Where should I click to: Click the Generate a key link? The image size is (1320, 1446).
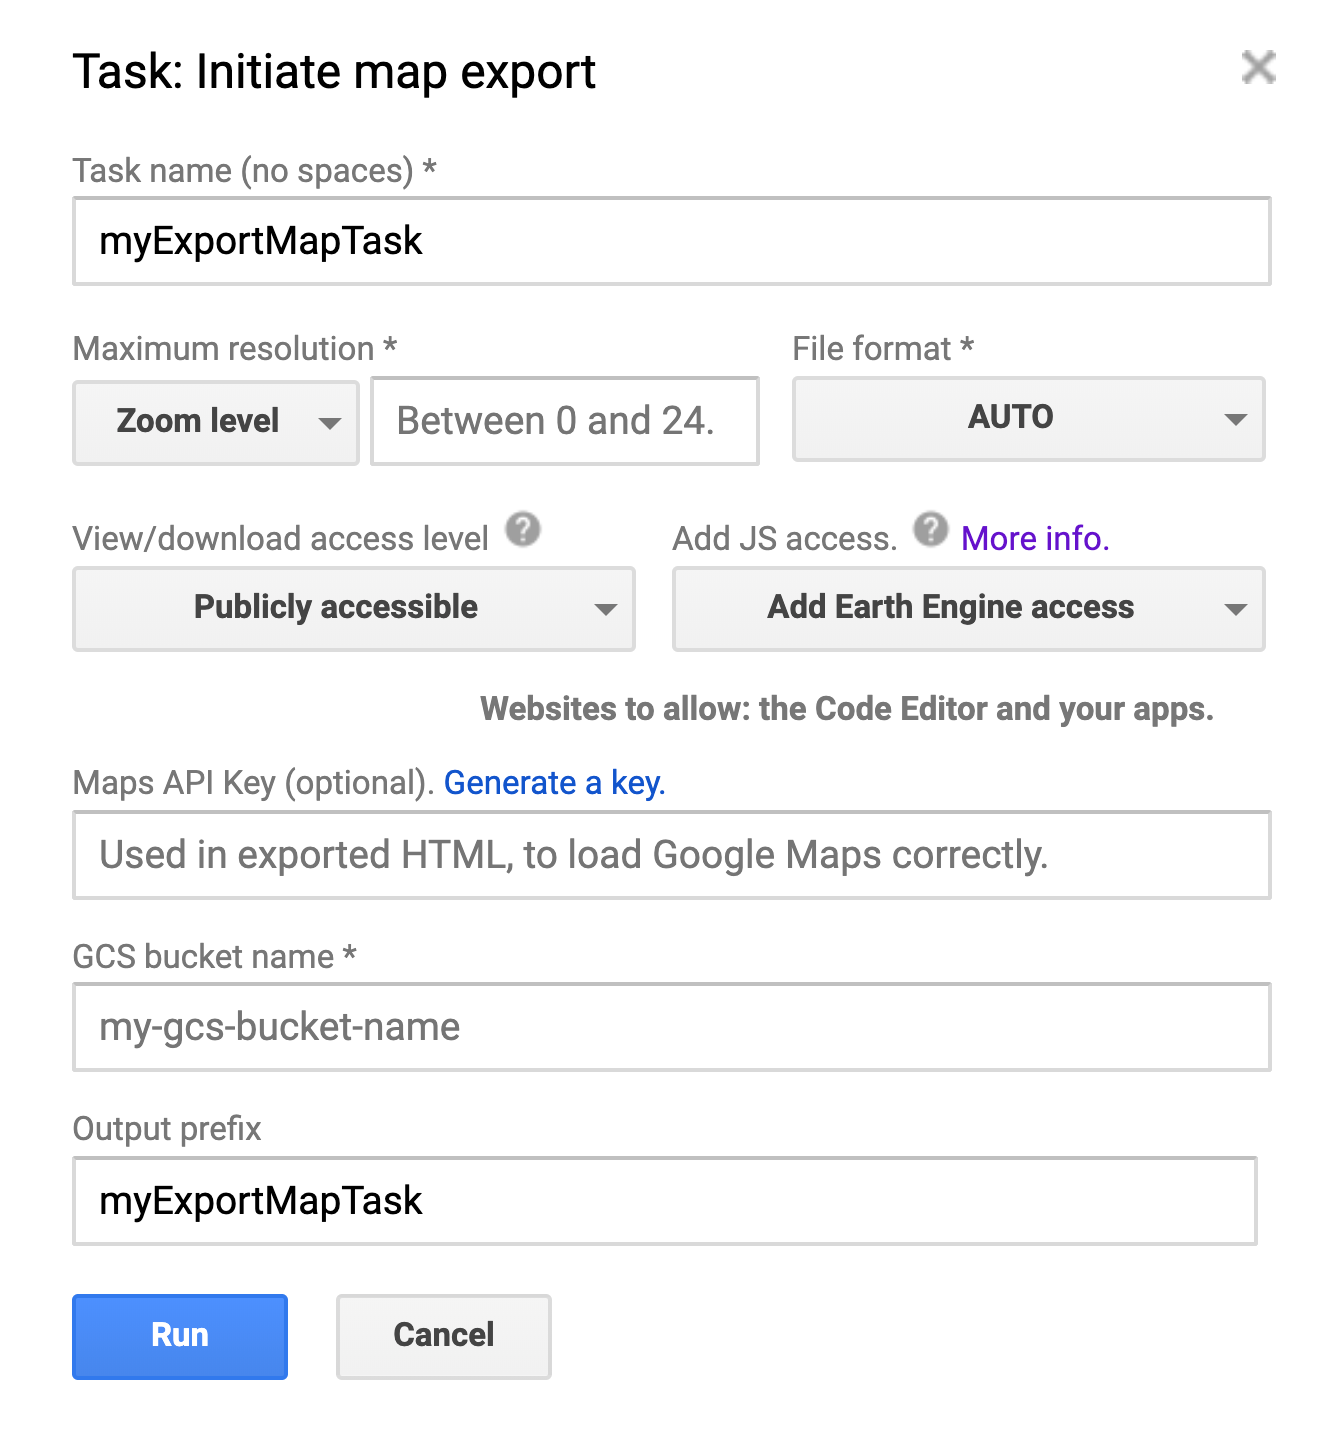click(554, 783)
